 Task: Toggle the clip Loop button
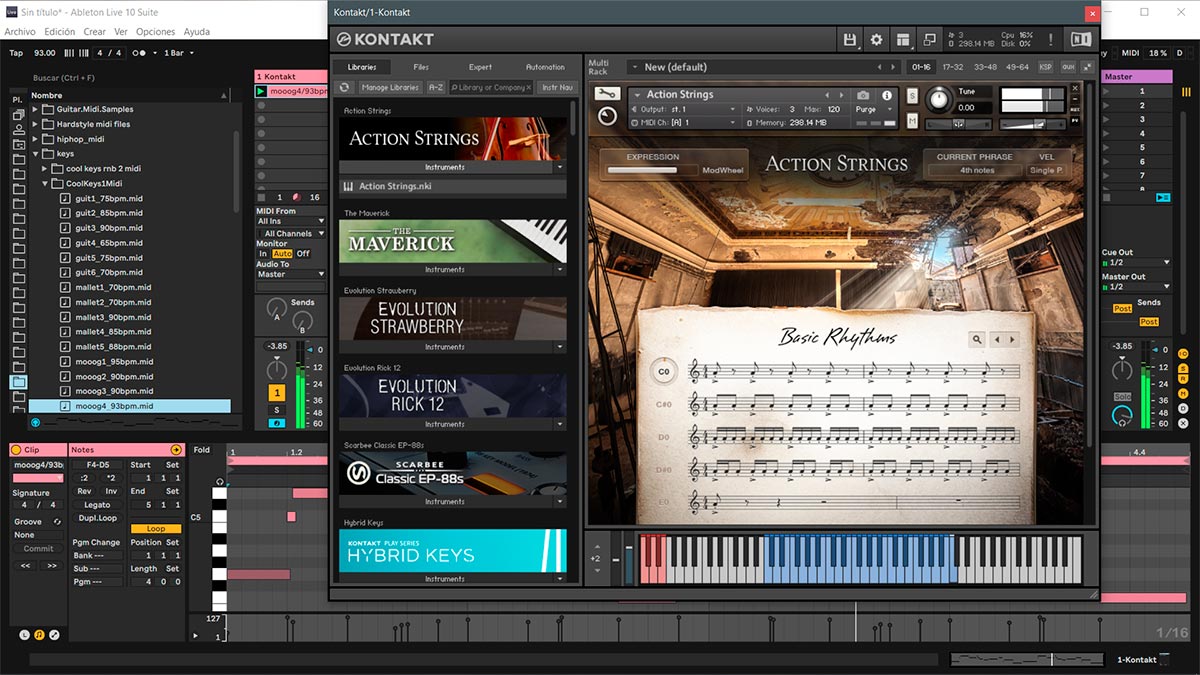coord(156,529)
